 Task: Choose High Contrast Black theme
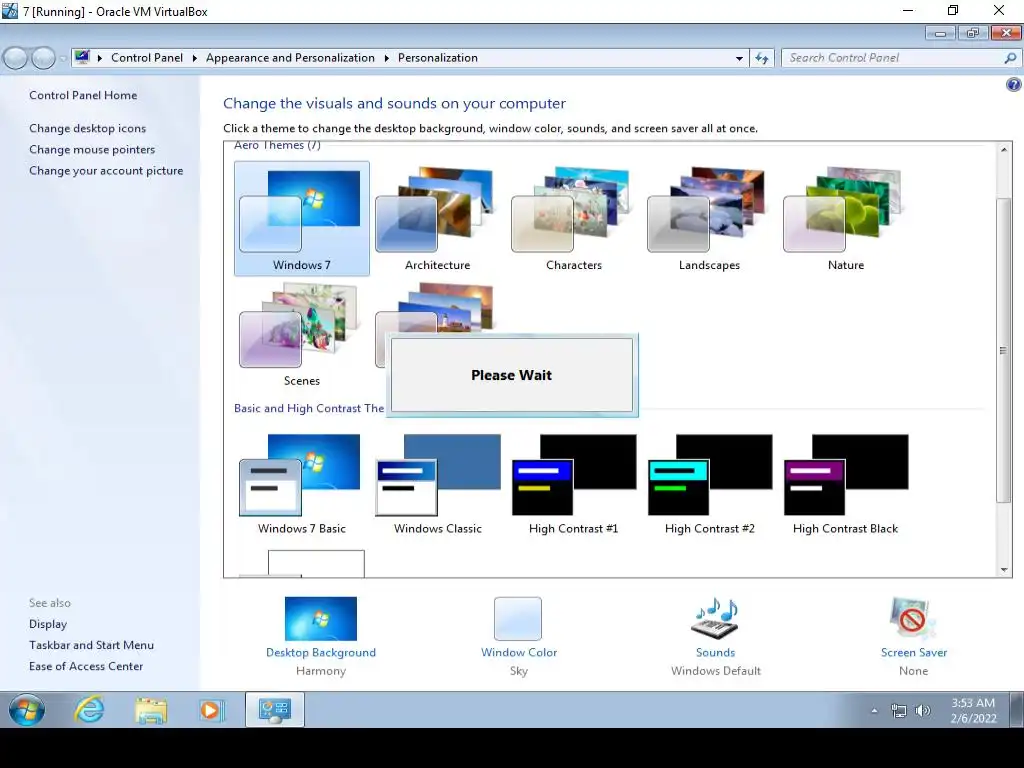click(x=846, y=484)
